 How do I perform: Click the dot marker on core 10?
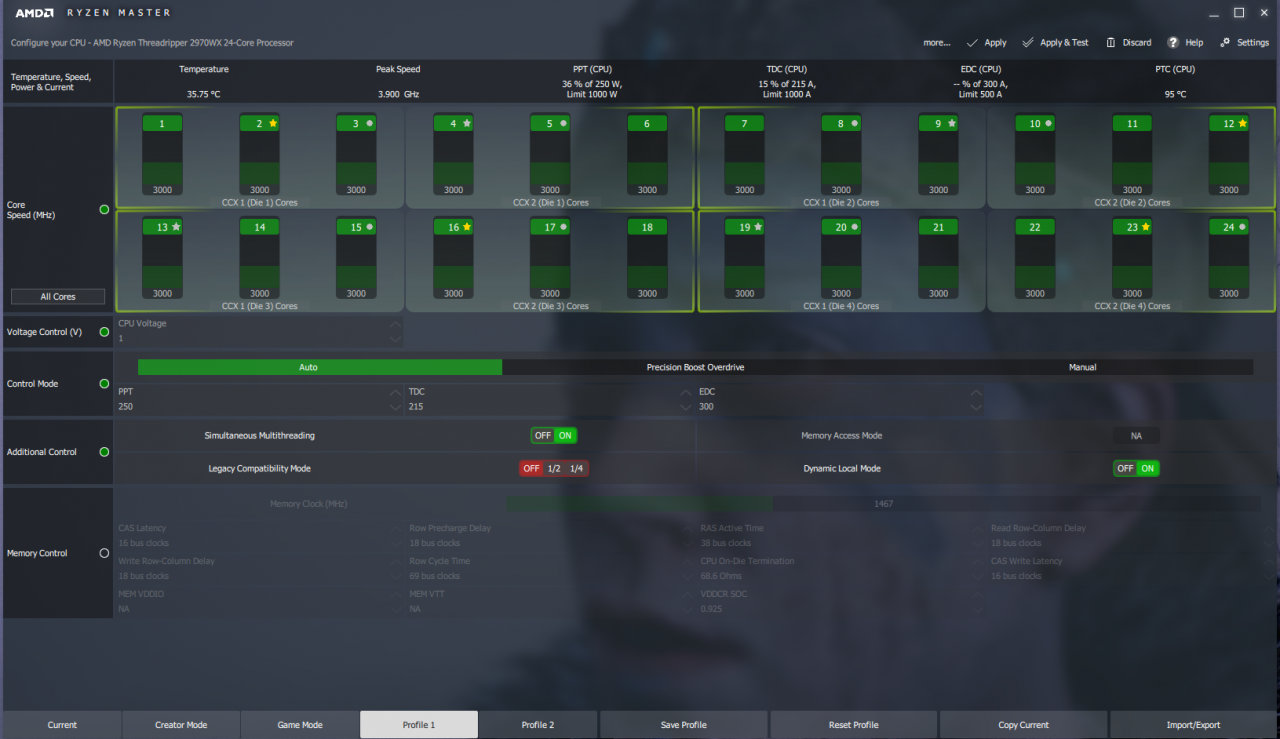pos(1048,123)
